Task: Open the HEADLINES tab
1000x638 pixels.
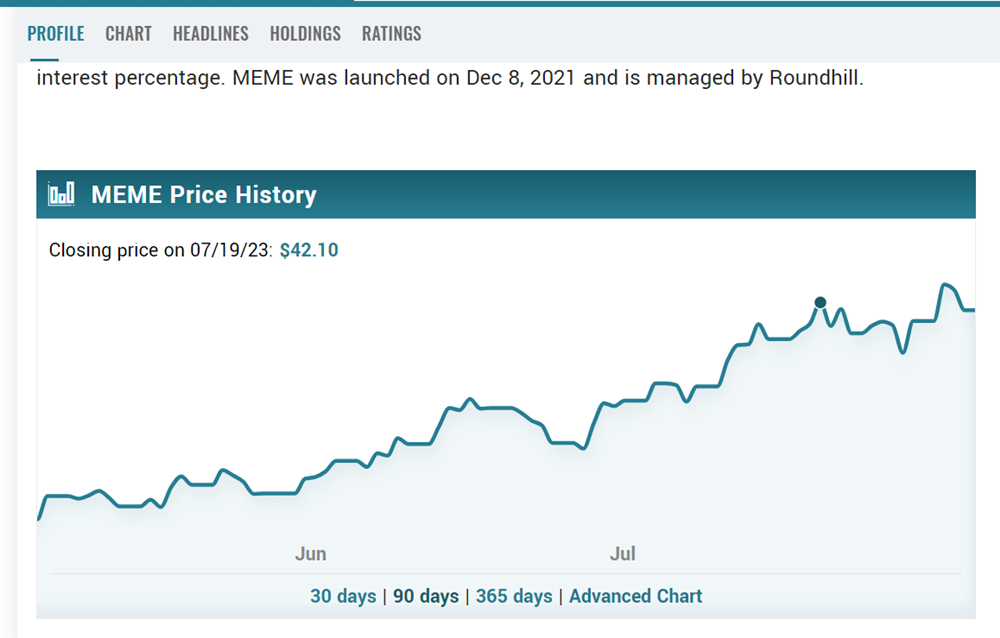Action: click(210, 33)
